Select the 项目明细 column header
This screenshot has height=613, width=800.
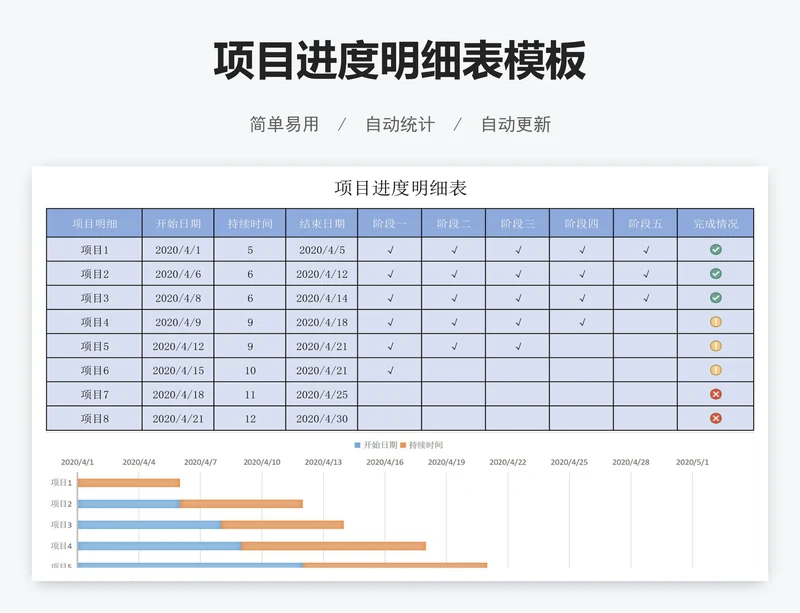[x=94, y=223]
